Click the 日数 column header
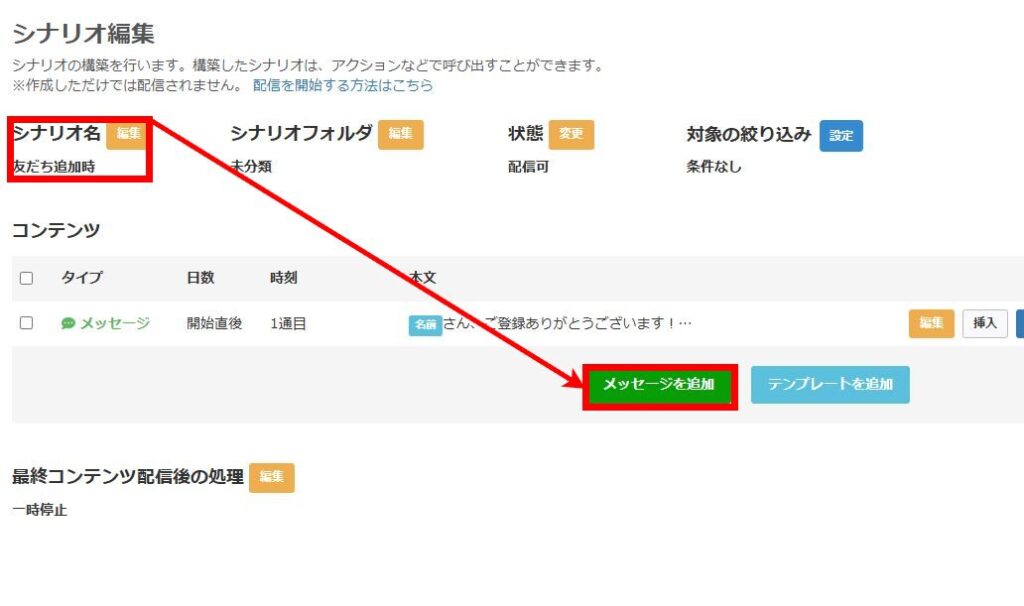 [200, 278]
